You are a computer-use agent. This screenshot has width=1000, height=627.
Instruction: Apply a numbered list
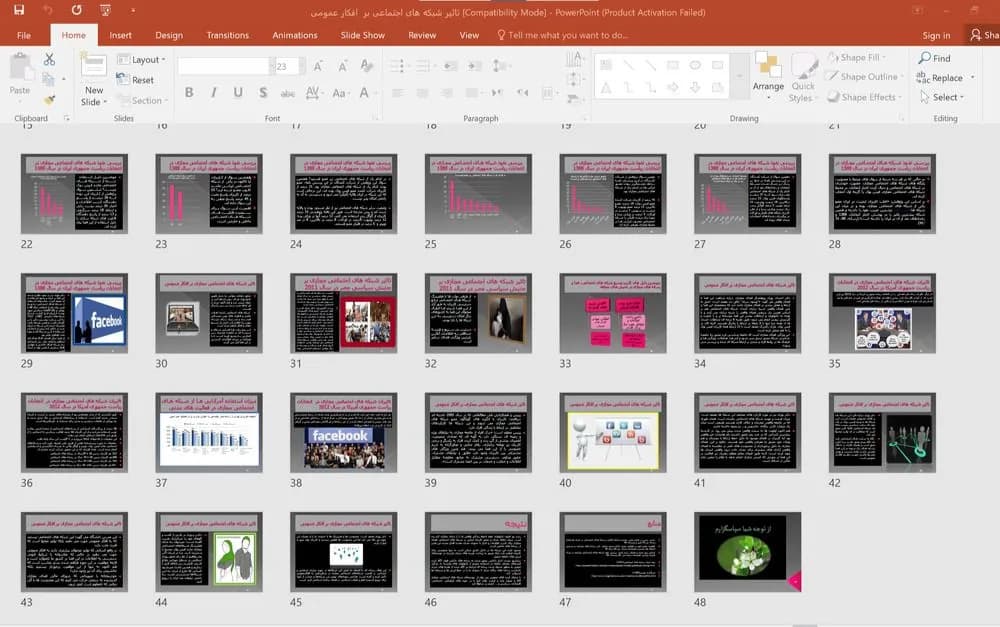[423, 66]
